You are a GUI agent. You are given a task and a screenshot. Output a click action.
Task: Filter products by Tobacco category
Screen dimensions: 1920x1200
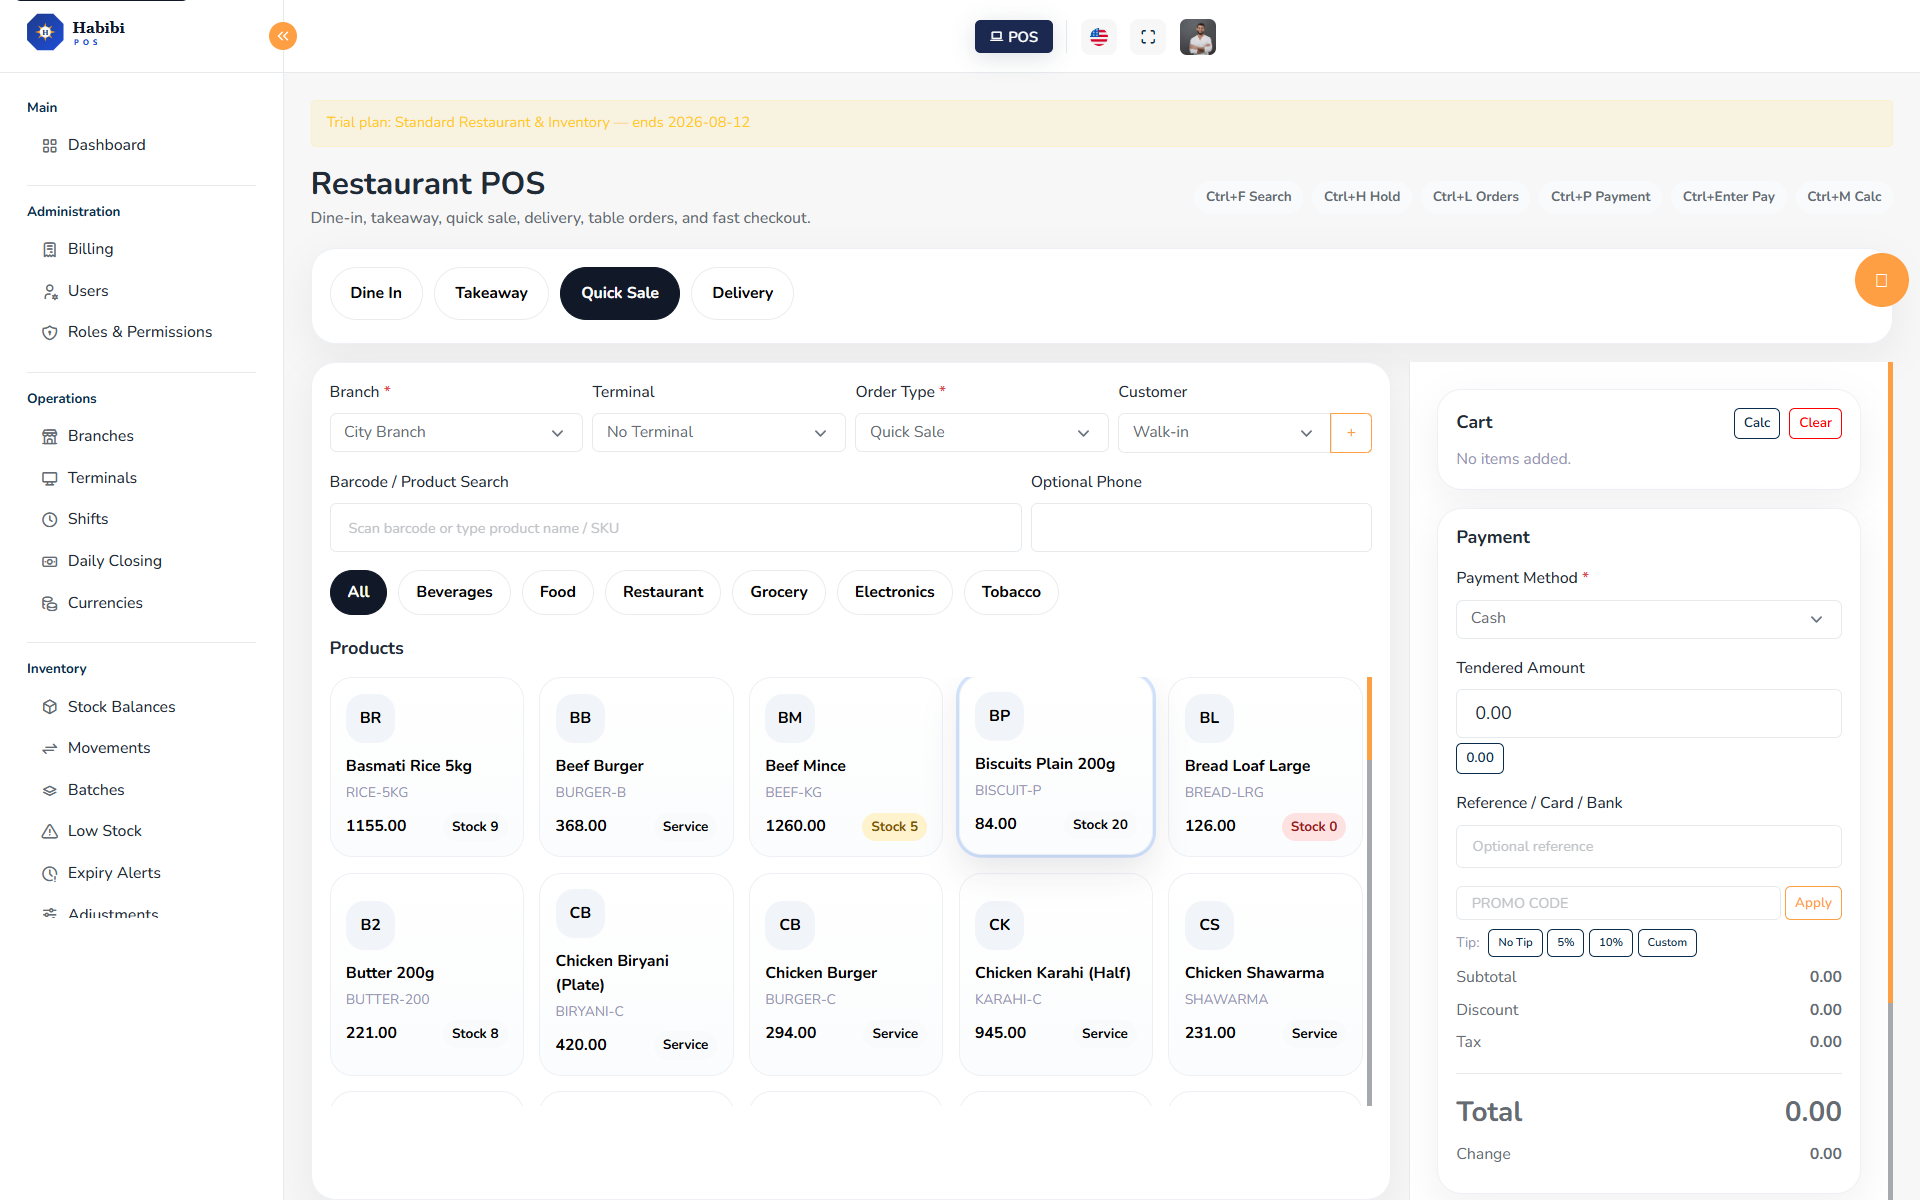(1011, 592)
